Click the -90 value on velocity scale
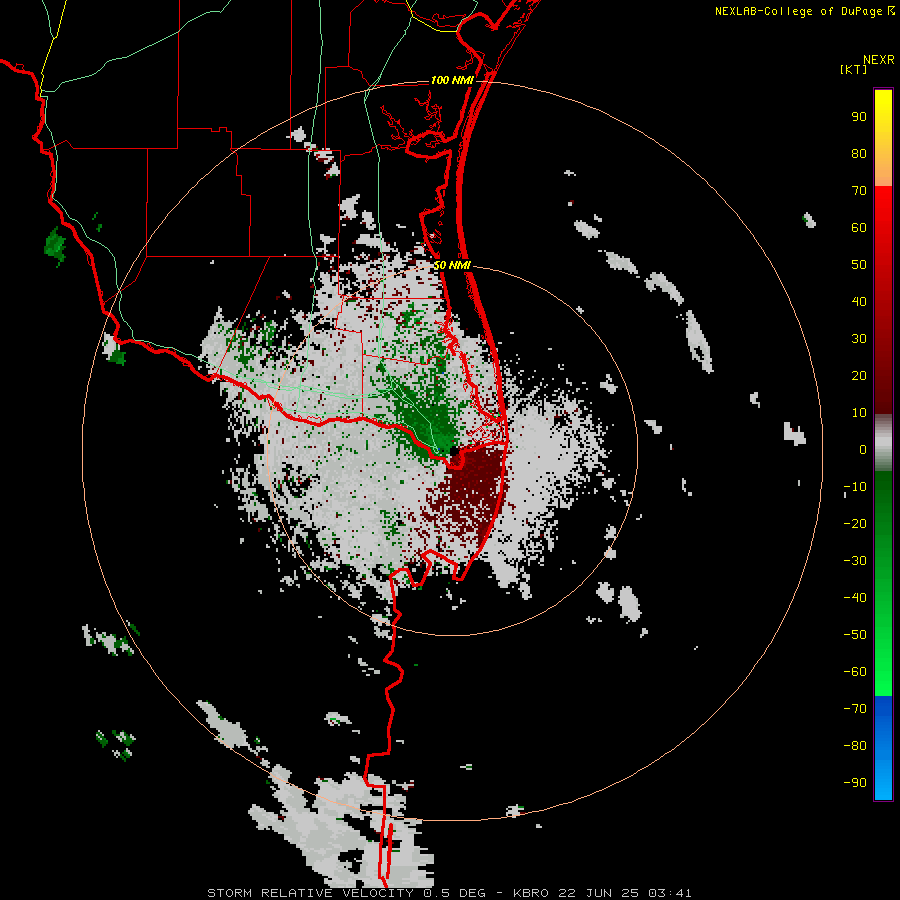 click(855, 783)
